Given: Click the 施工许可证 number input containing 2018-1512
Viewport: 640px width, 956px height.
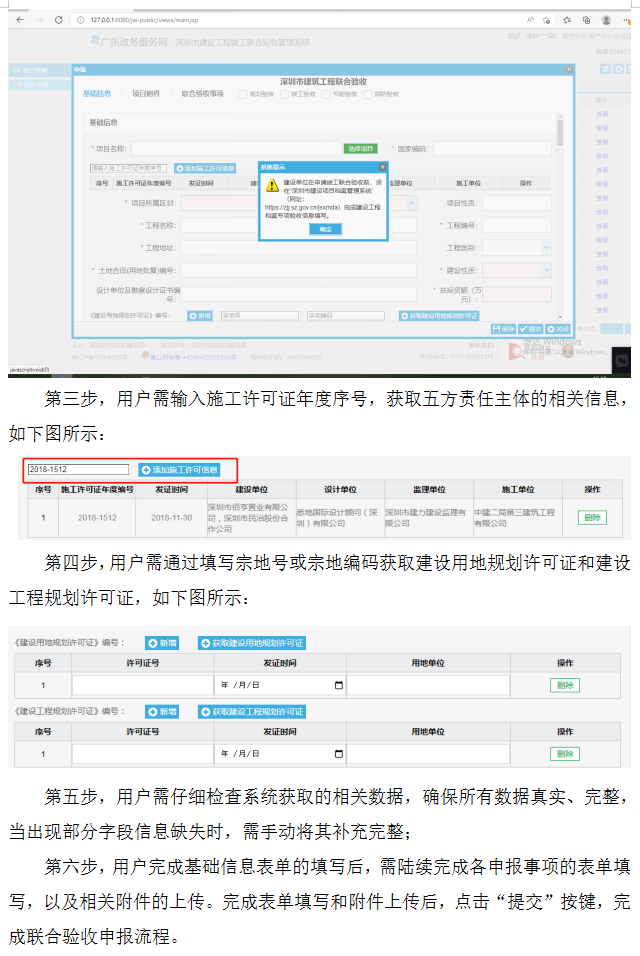Looking at the screenshot, I should (x=79, y=469).
